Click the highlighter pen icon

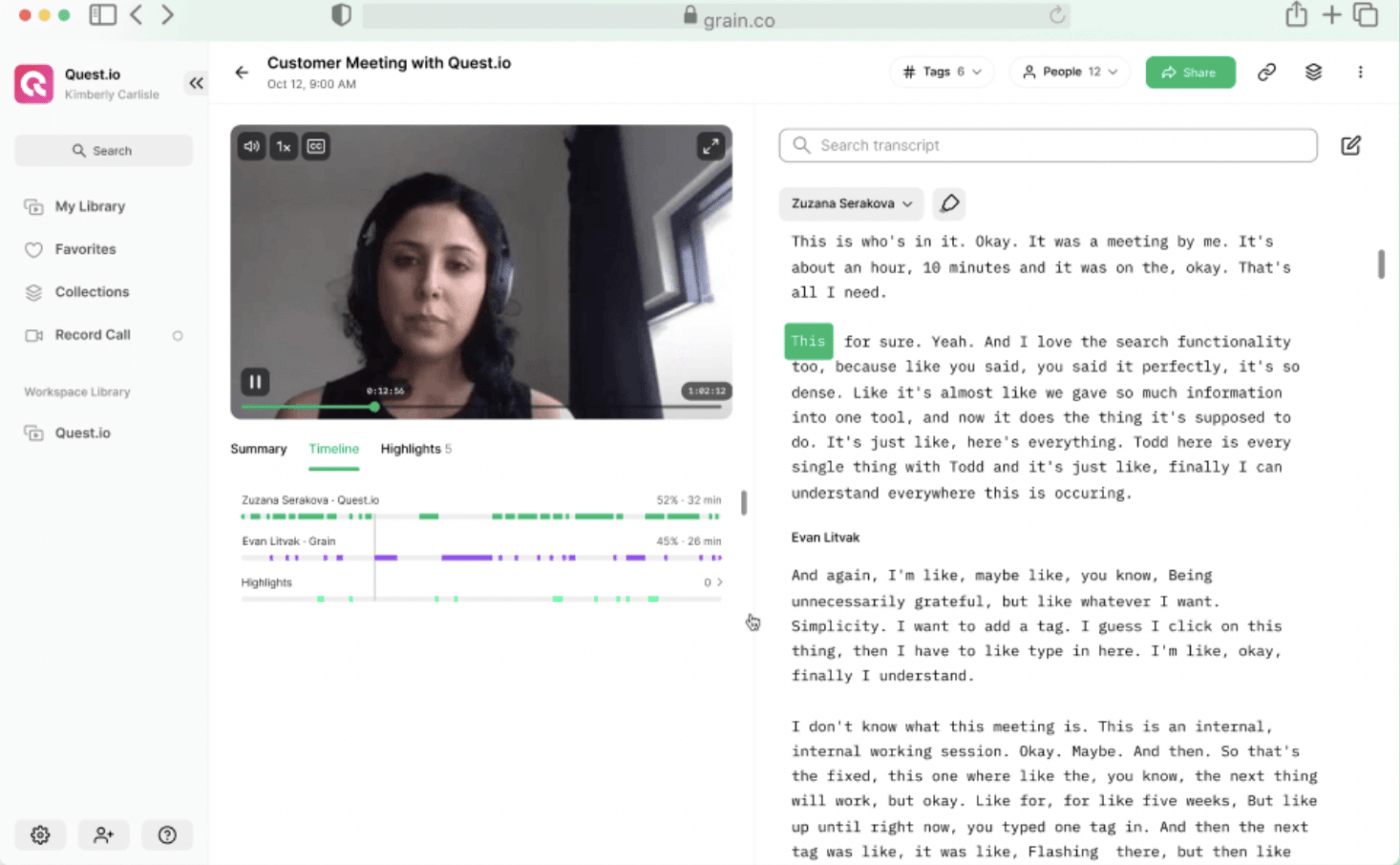[x=949, y=203]
